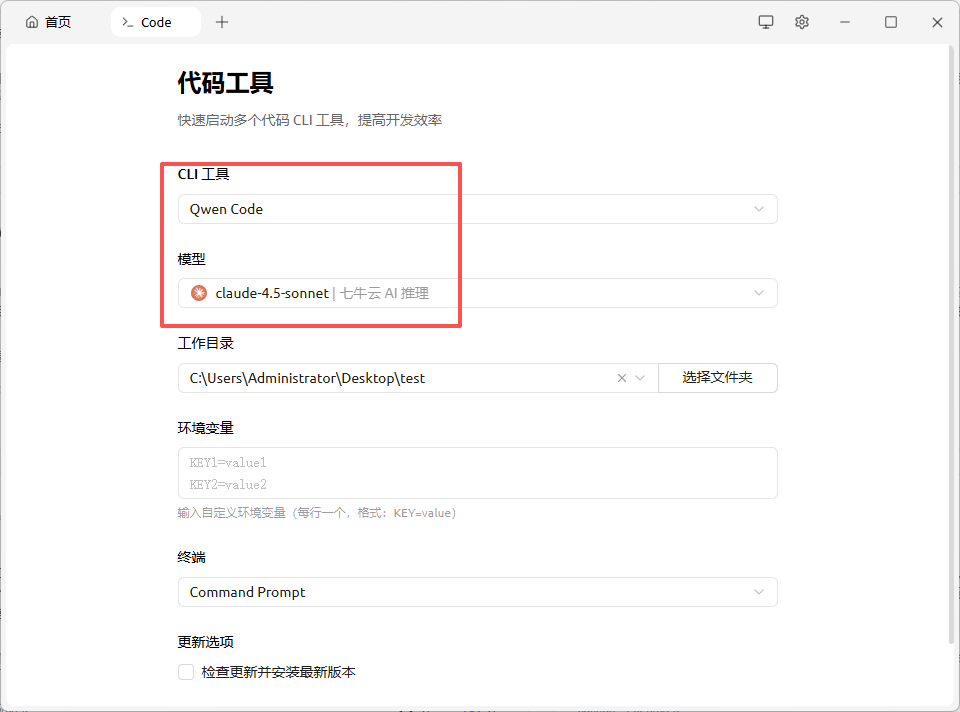
Task: Add a new tab with plus icon
Action: pyautogui.click(x=222, y=22)
